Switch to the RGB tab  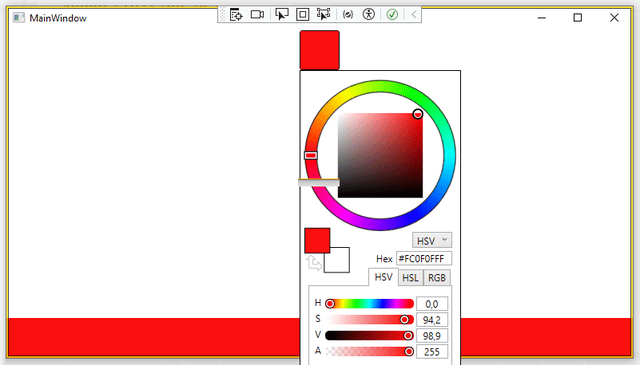(x=437, y=278)
